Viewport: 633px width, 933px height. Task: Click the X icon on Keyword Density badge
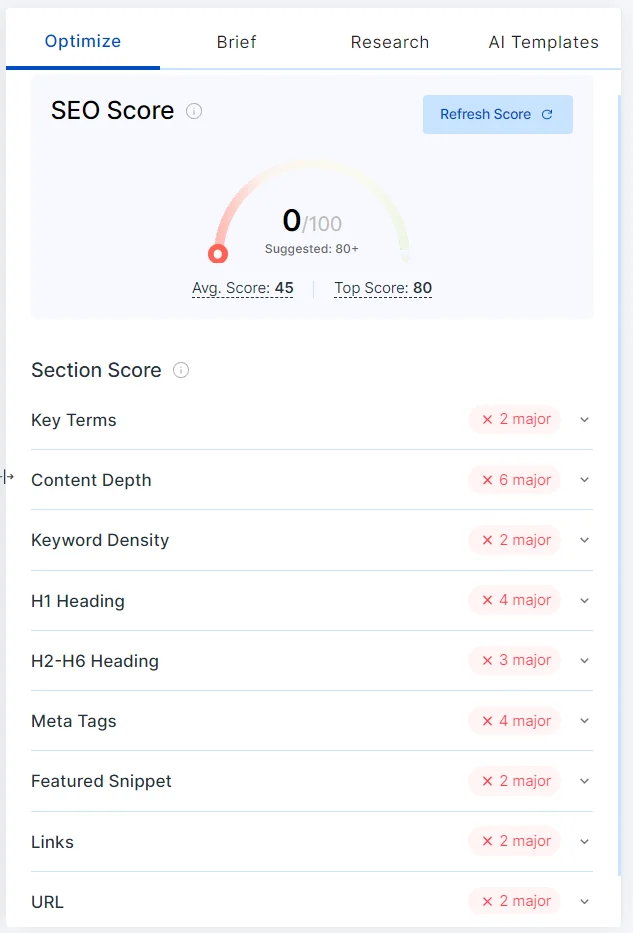[486, 539]
